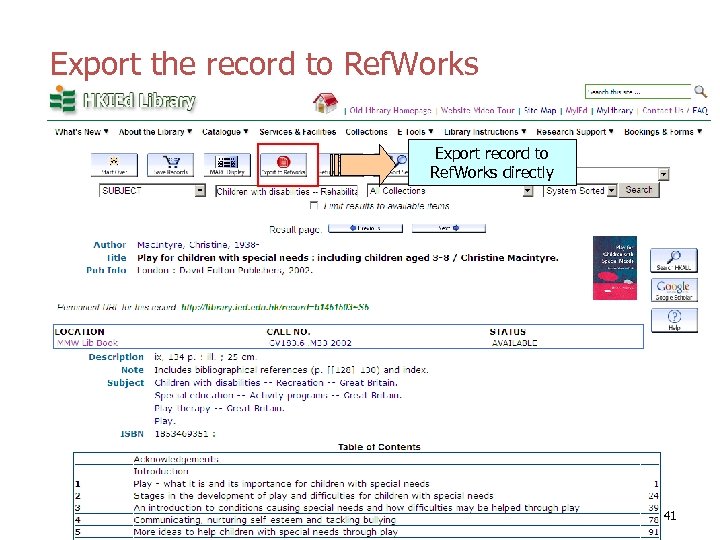720x540 pixels.
Task: Click subject Children with disabilities -- Recreation link
Action: 276,382
